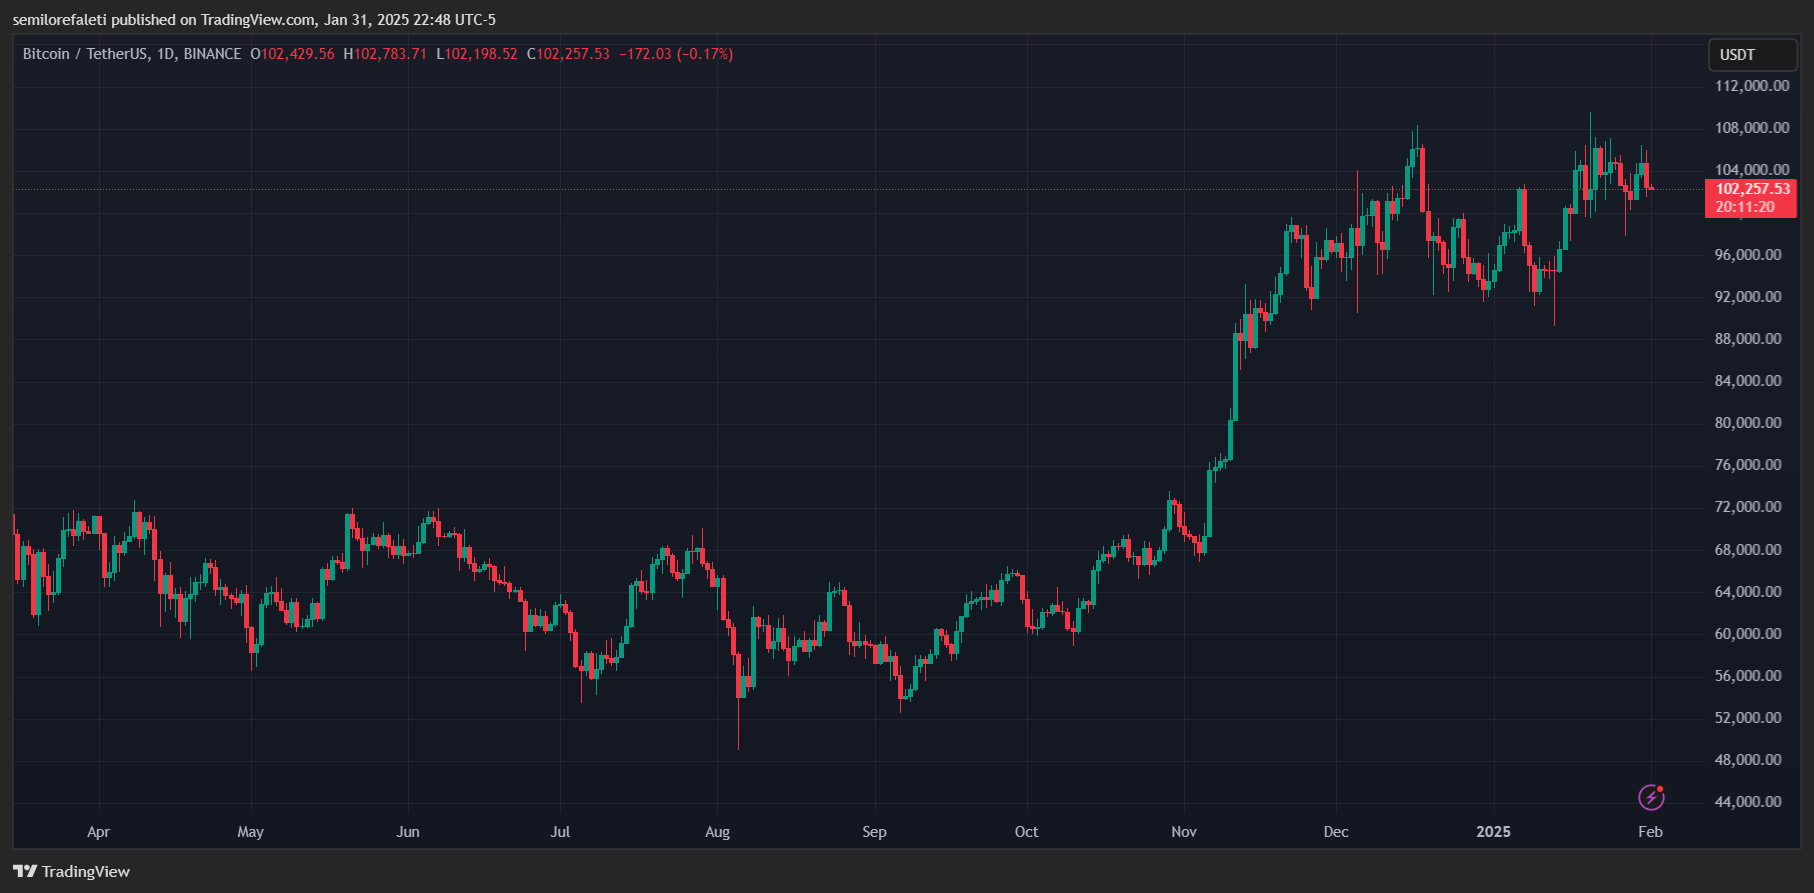Viewport: 1814px width, 893px height.
Task: Click the open value O102,429.56
Action: (x=292, y=54)
